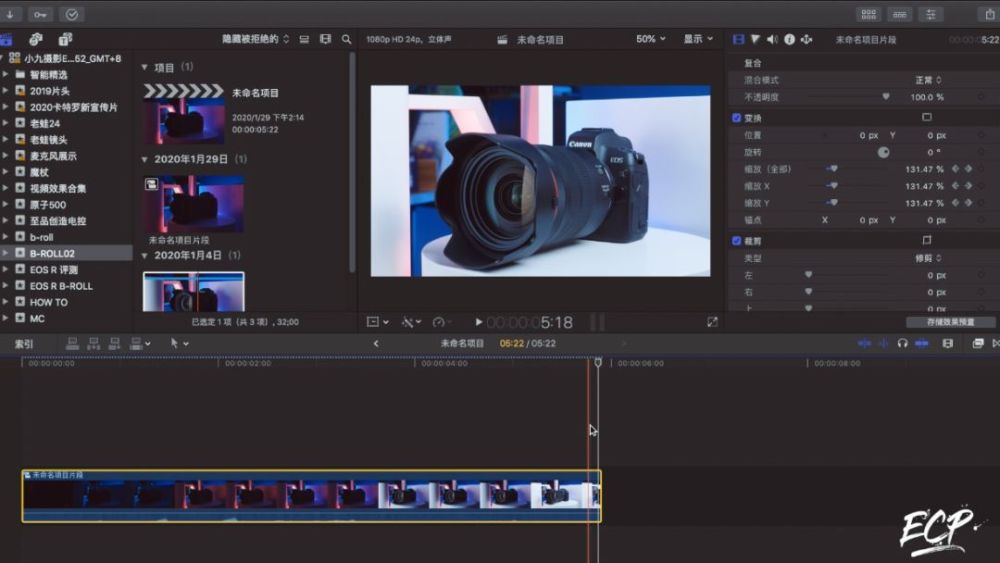Play the viewer video
The height and width of the screenshot is (563, 1000).
click(478, 322)
